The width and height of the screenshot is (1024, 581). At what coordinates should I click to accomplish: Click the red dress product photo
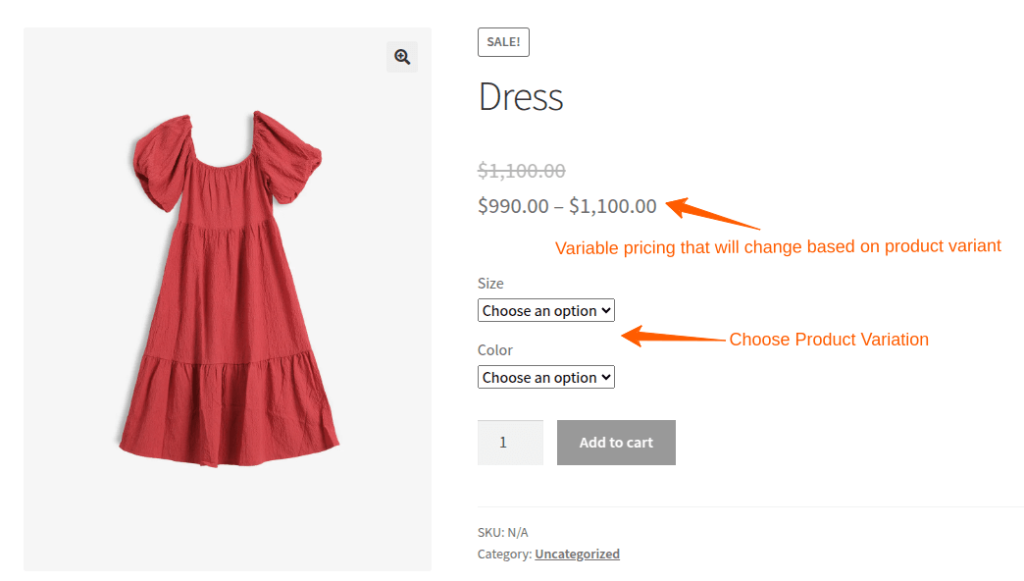228,289
